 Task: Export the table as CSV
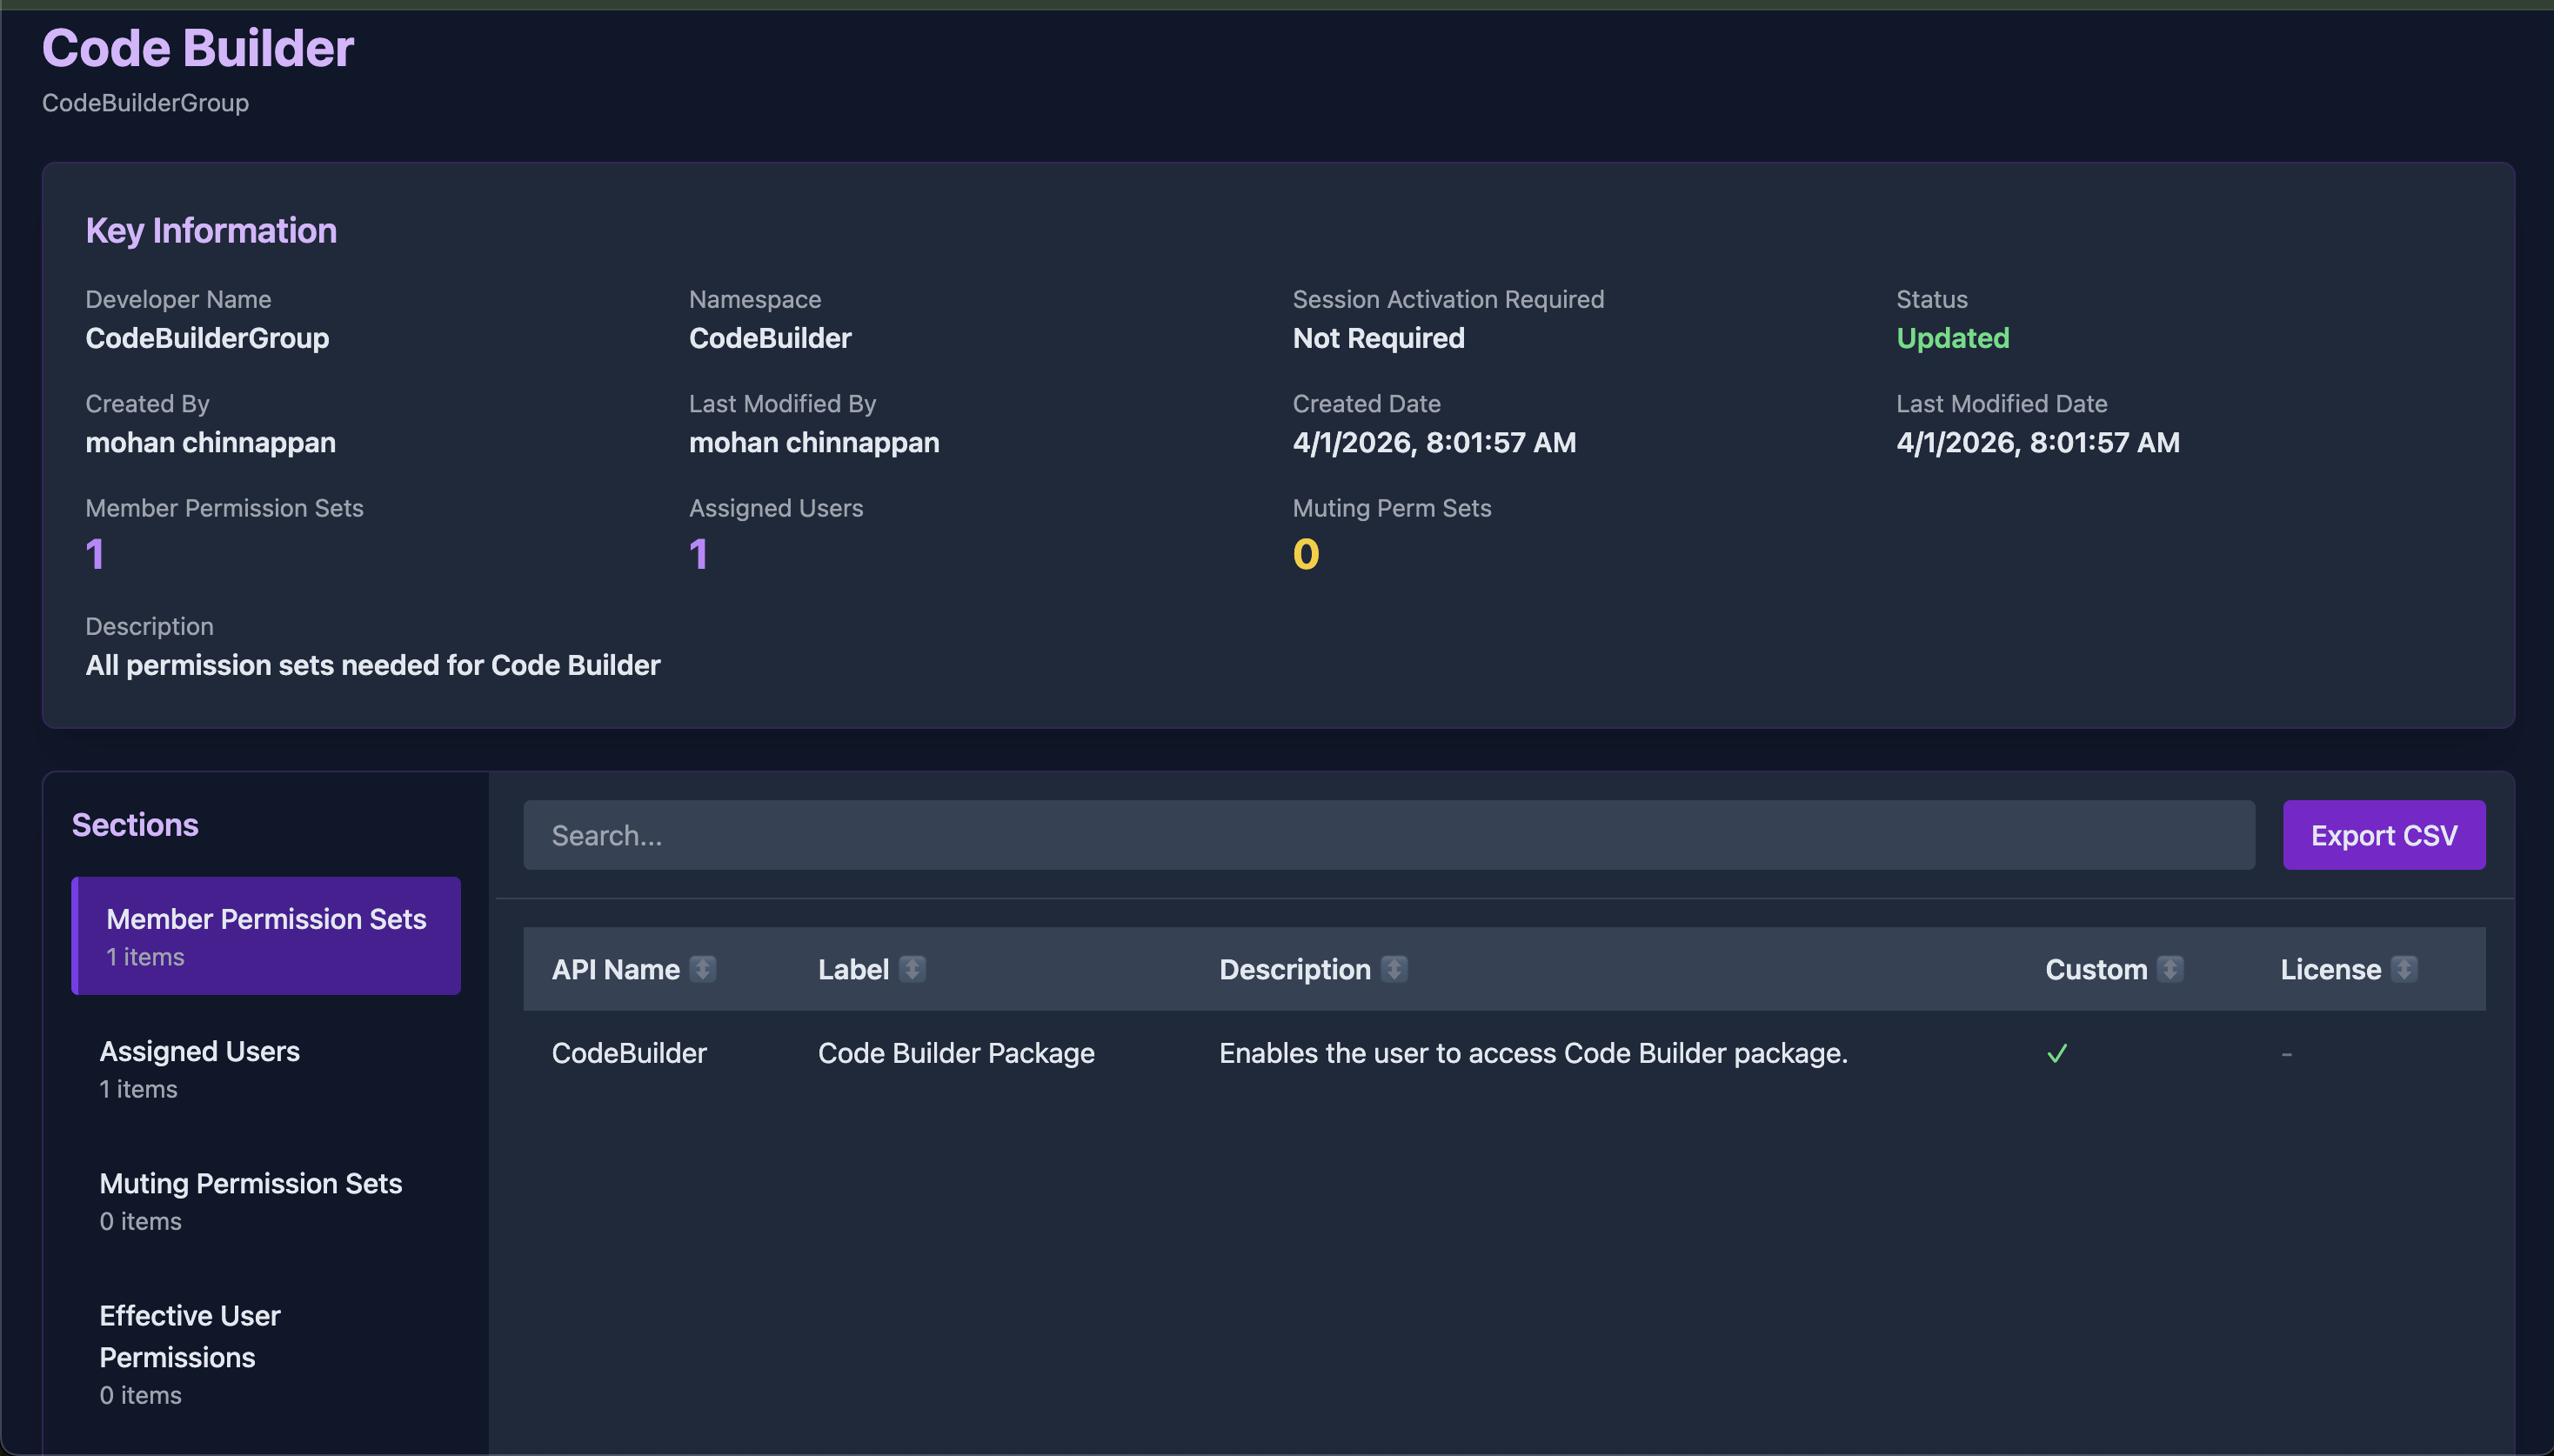point(2384,835)
